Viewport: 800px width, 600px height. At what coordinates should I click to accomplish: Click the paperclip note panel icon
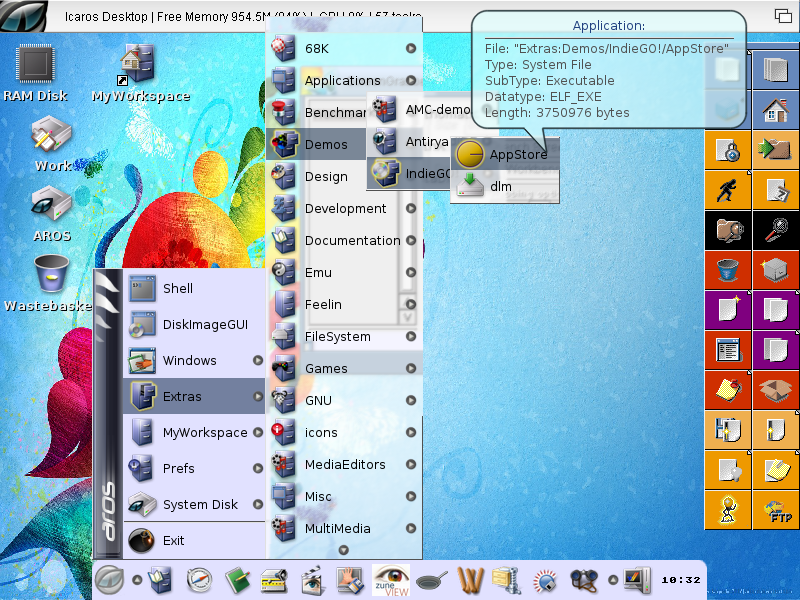click(776, 470)
